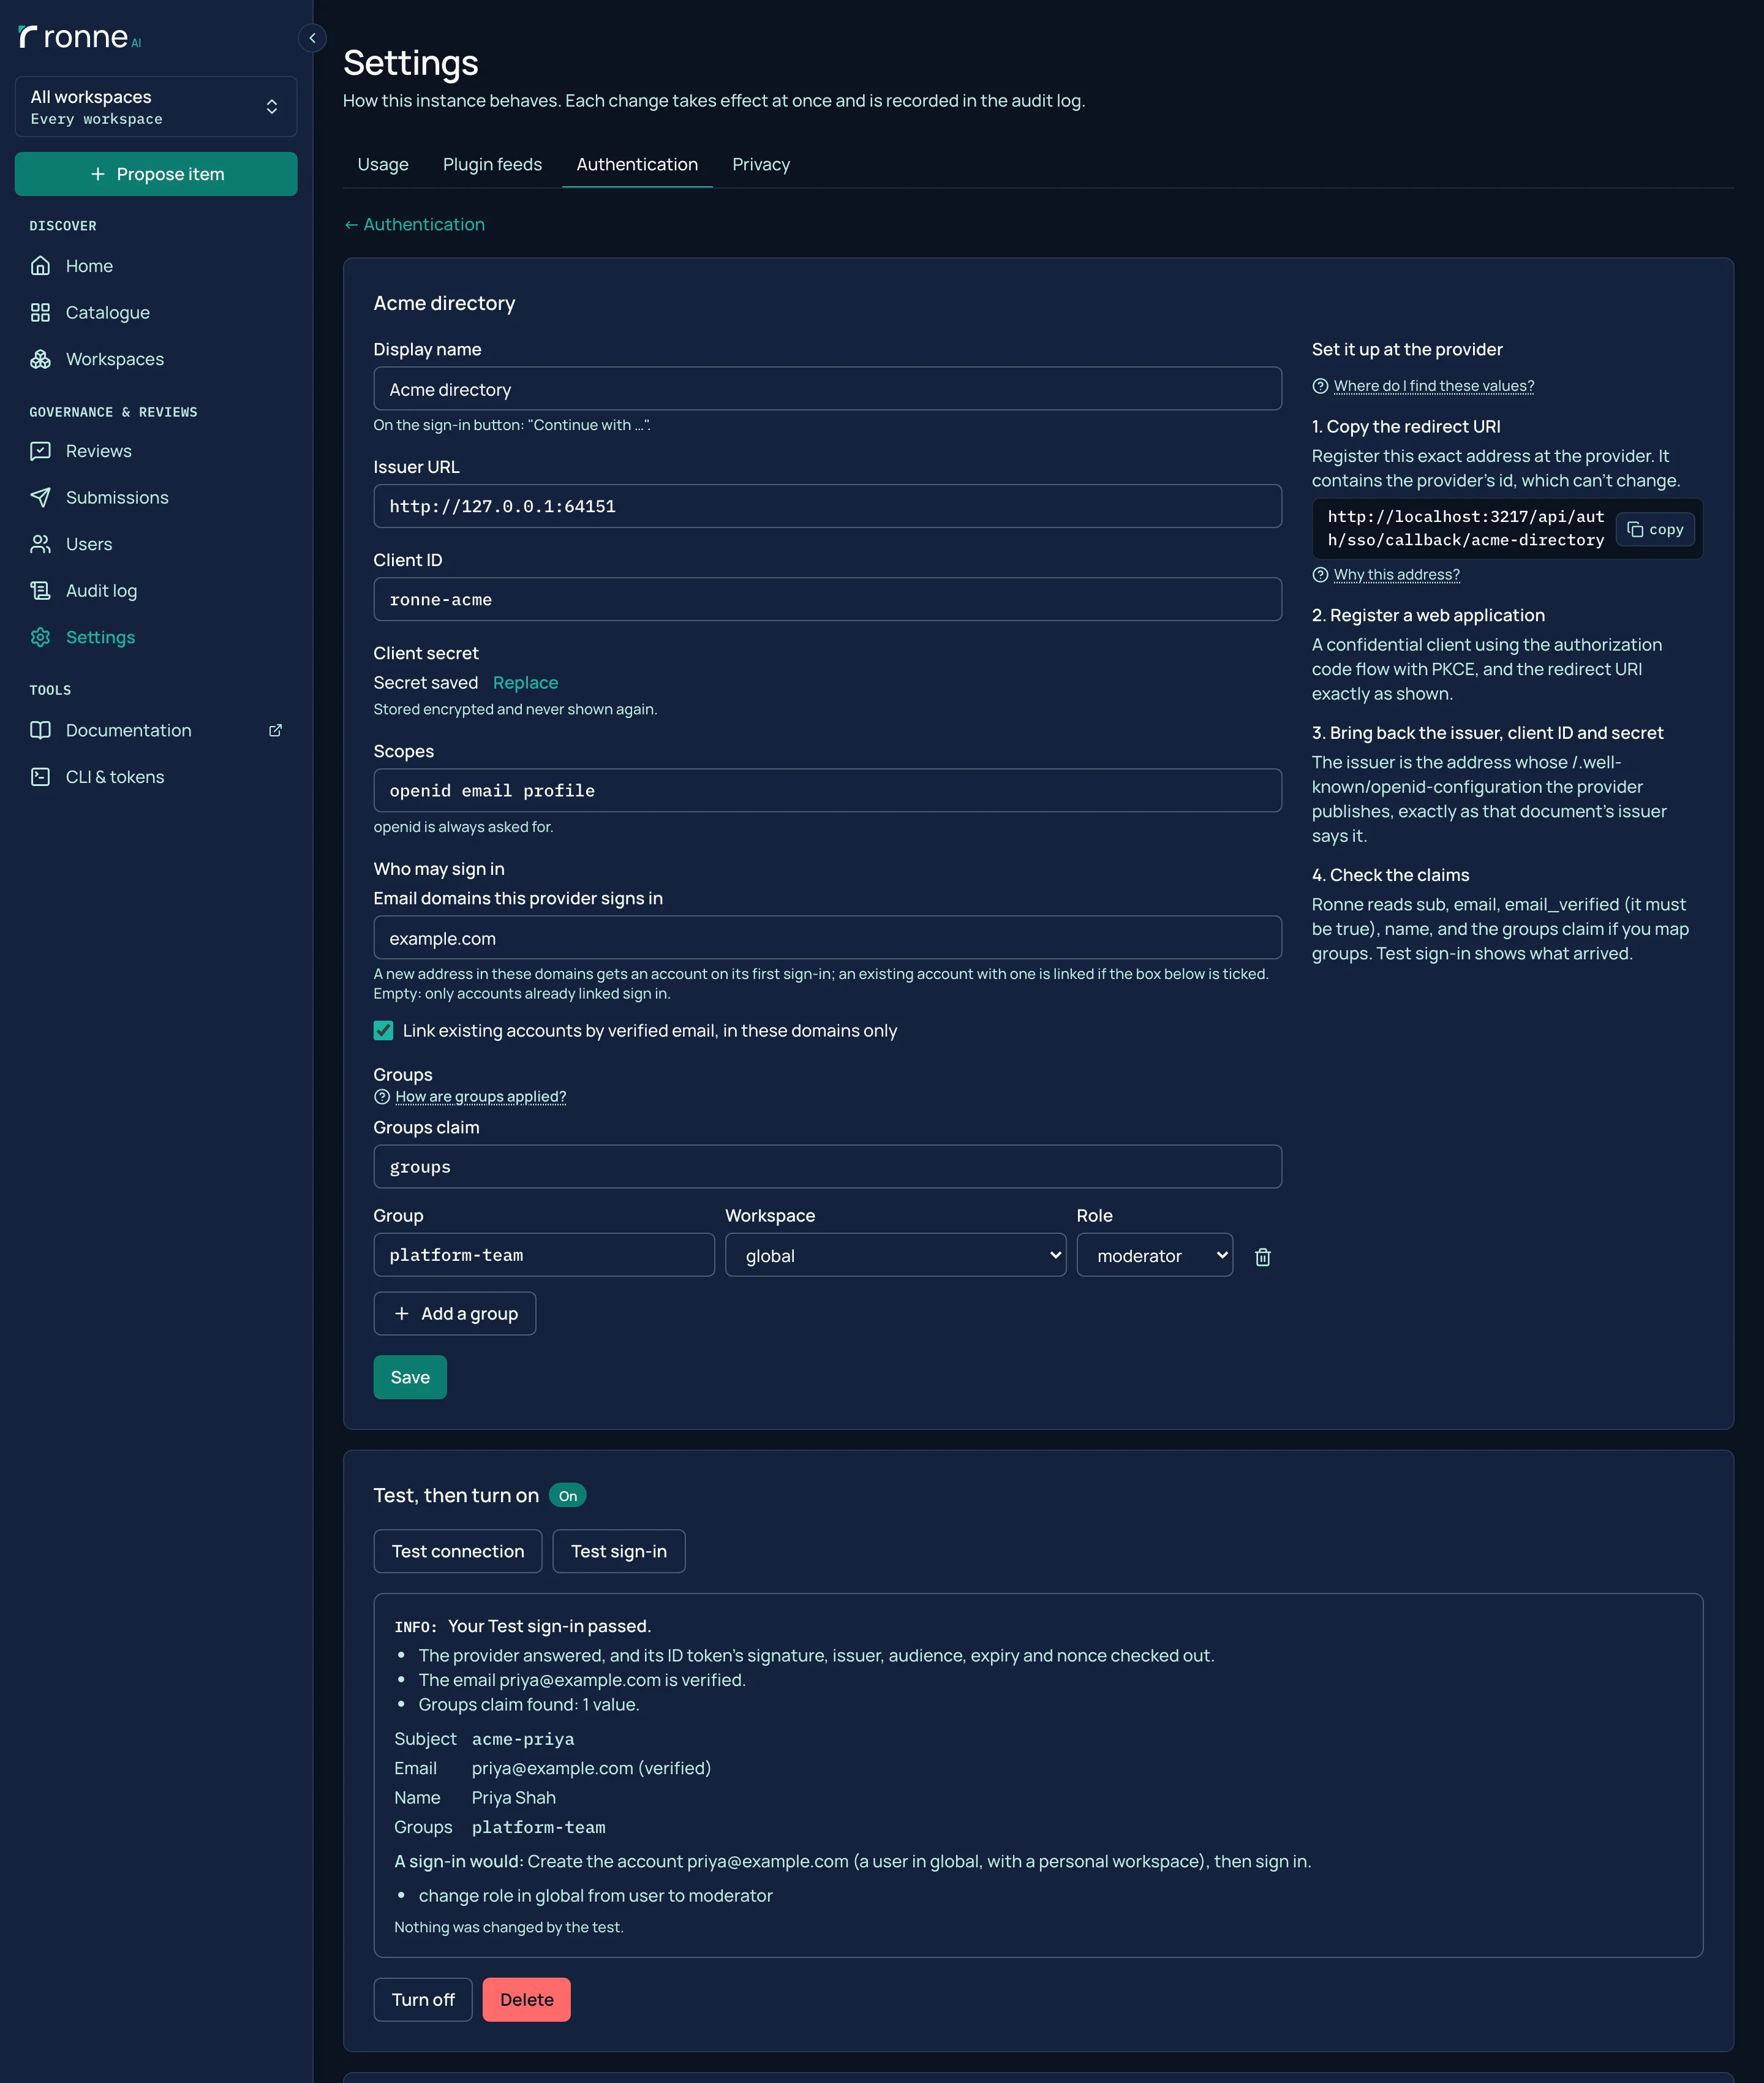Open Reviews via its checkbox icon

40,451
